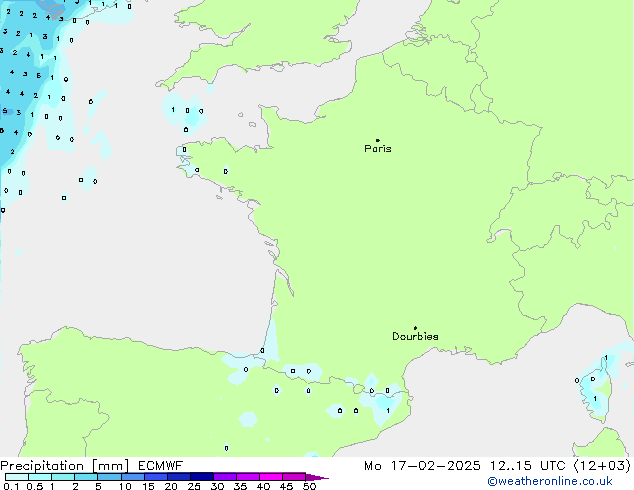The height and width of the screenshot is (490, 634).
Task: Click the Paris location dot marker
Action: point(377,140)
